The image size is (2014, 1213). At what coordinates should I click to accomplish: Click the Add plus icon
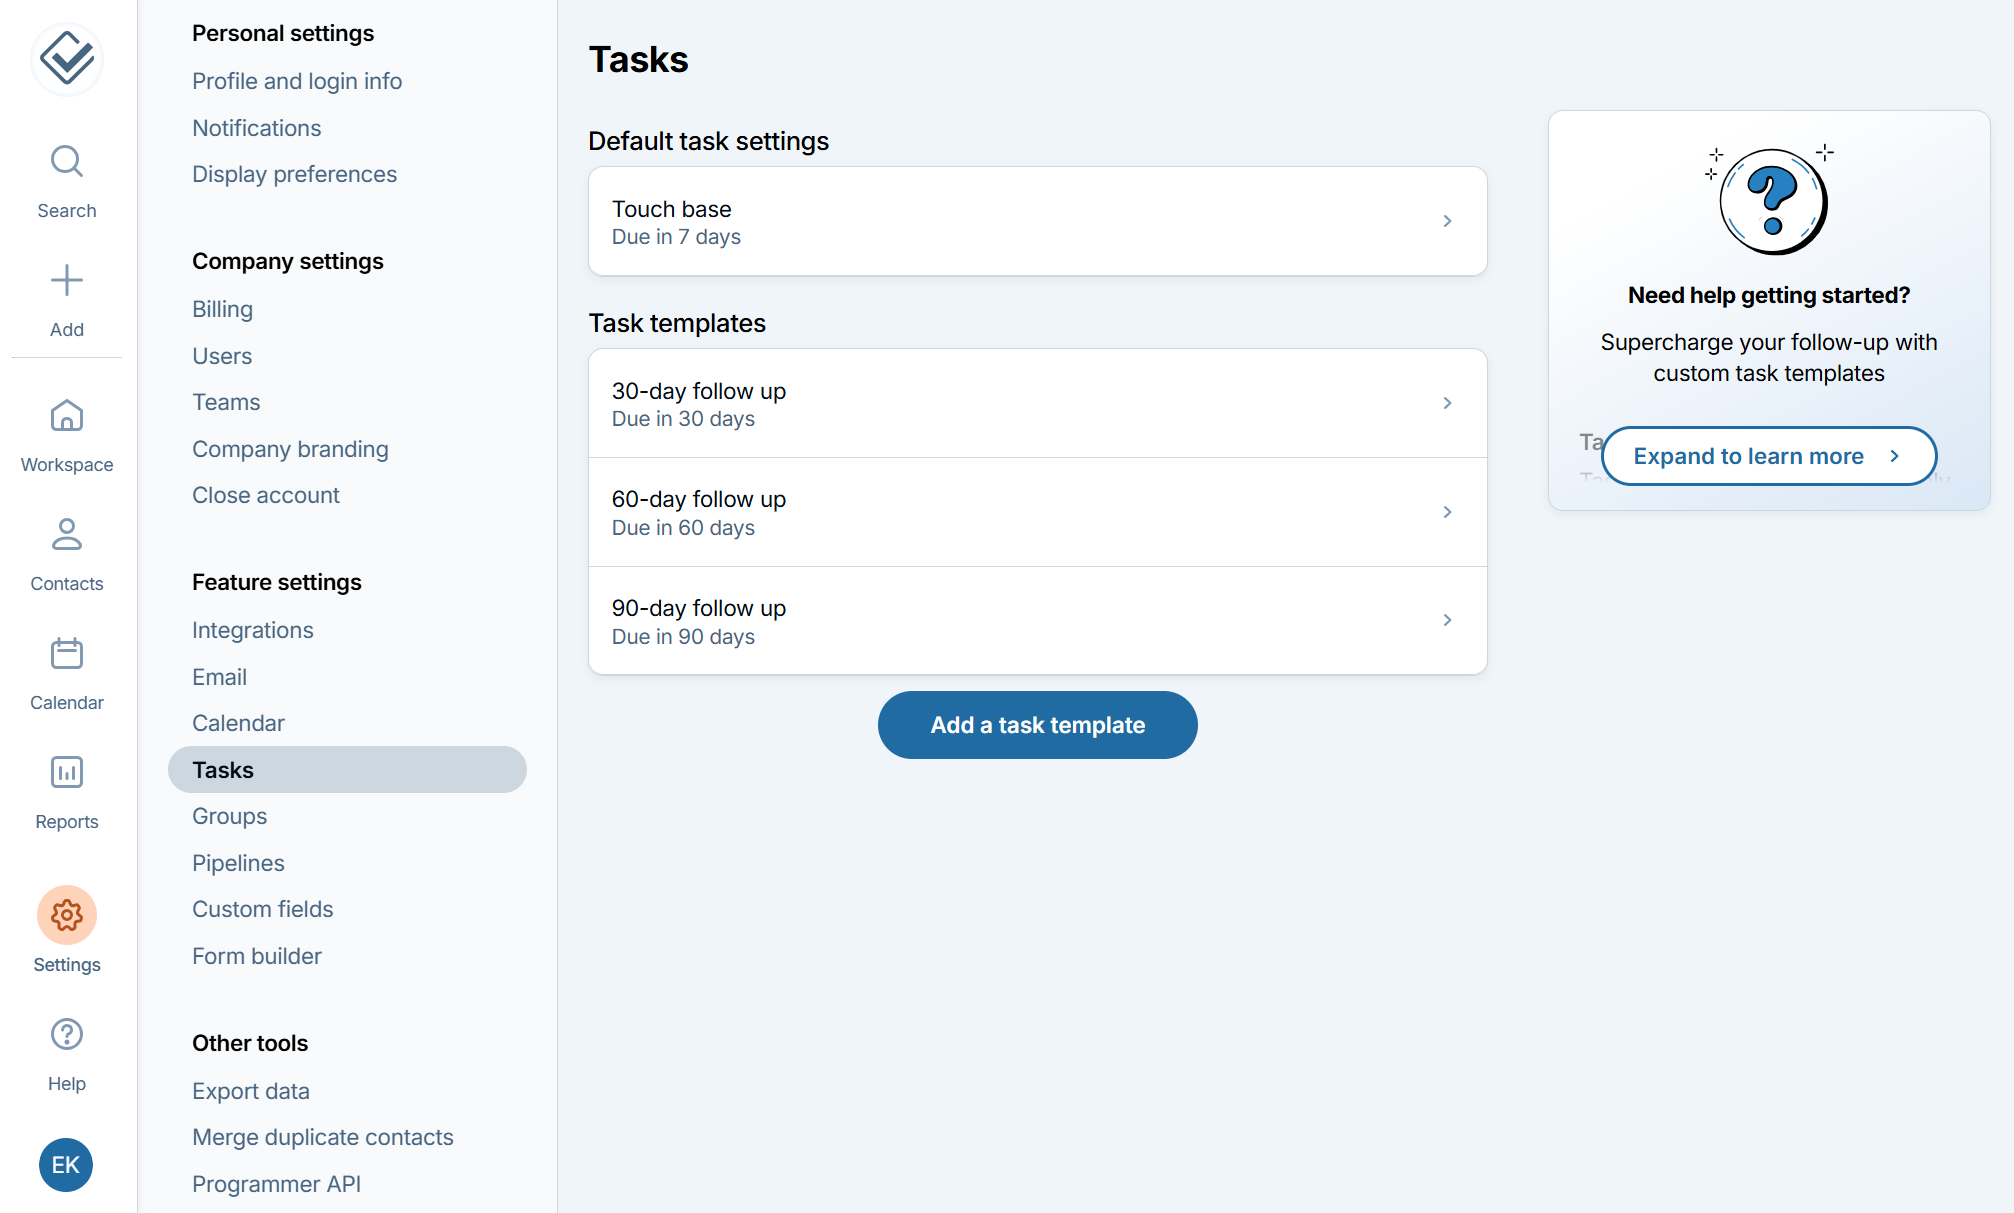pos(67,281)
